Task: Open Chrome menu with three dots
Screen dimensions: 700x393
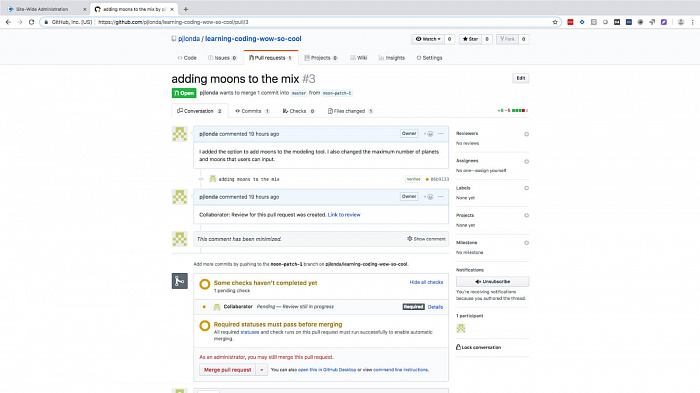Action: click(x=692, y=22)
